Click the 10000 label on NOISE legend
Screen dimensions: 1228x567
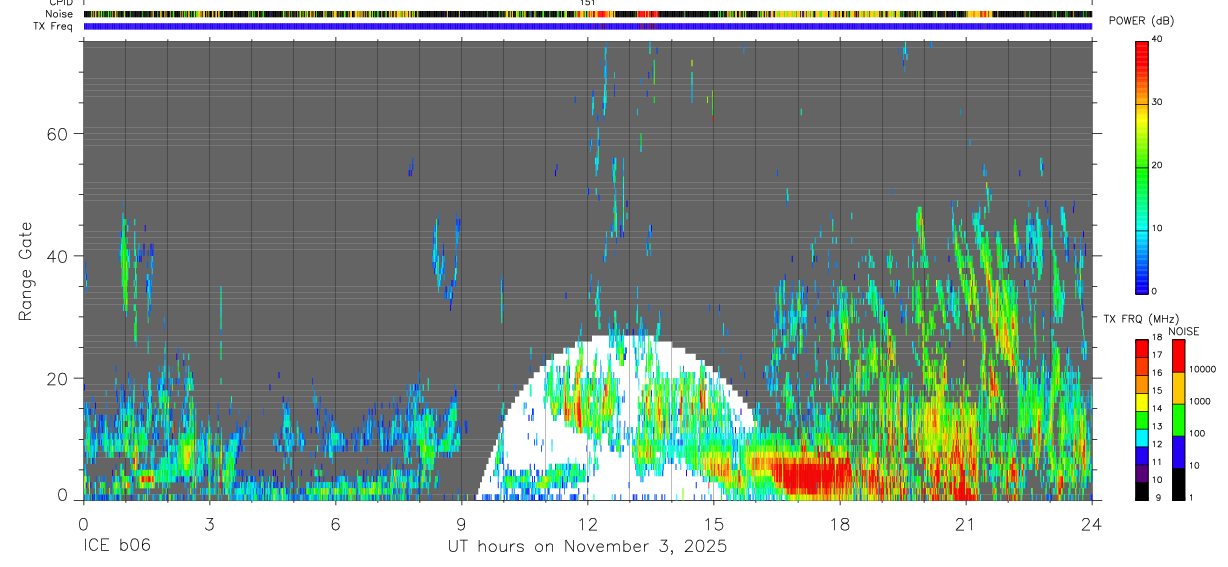click(x=1201, y=369)
